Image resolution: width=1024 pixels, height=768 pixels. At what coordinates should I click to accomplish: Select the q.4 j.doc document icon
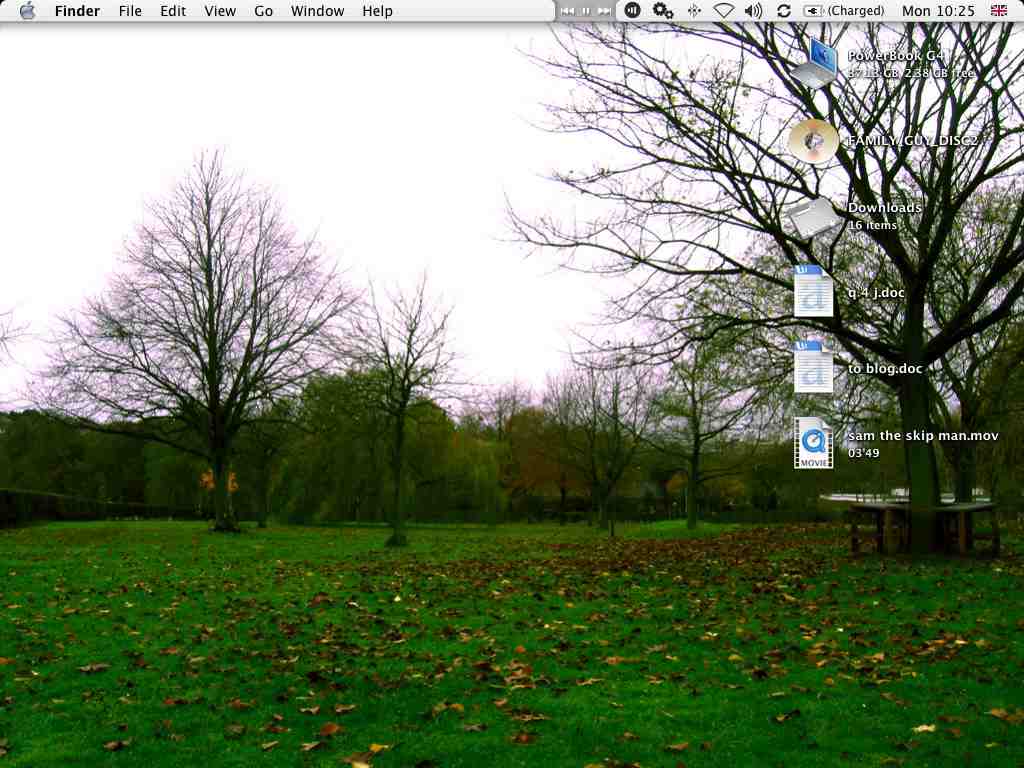tap(814, 292)
